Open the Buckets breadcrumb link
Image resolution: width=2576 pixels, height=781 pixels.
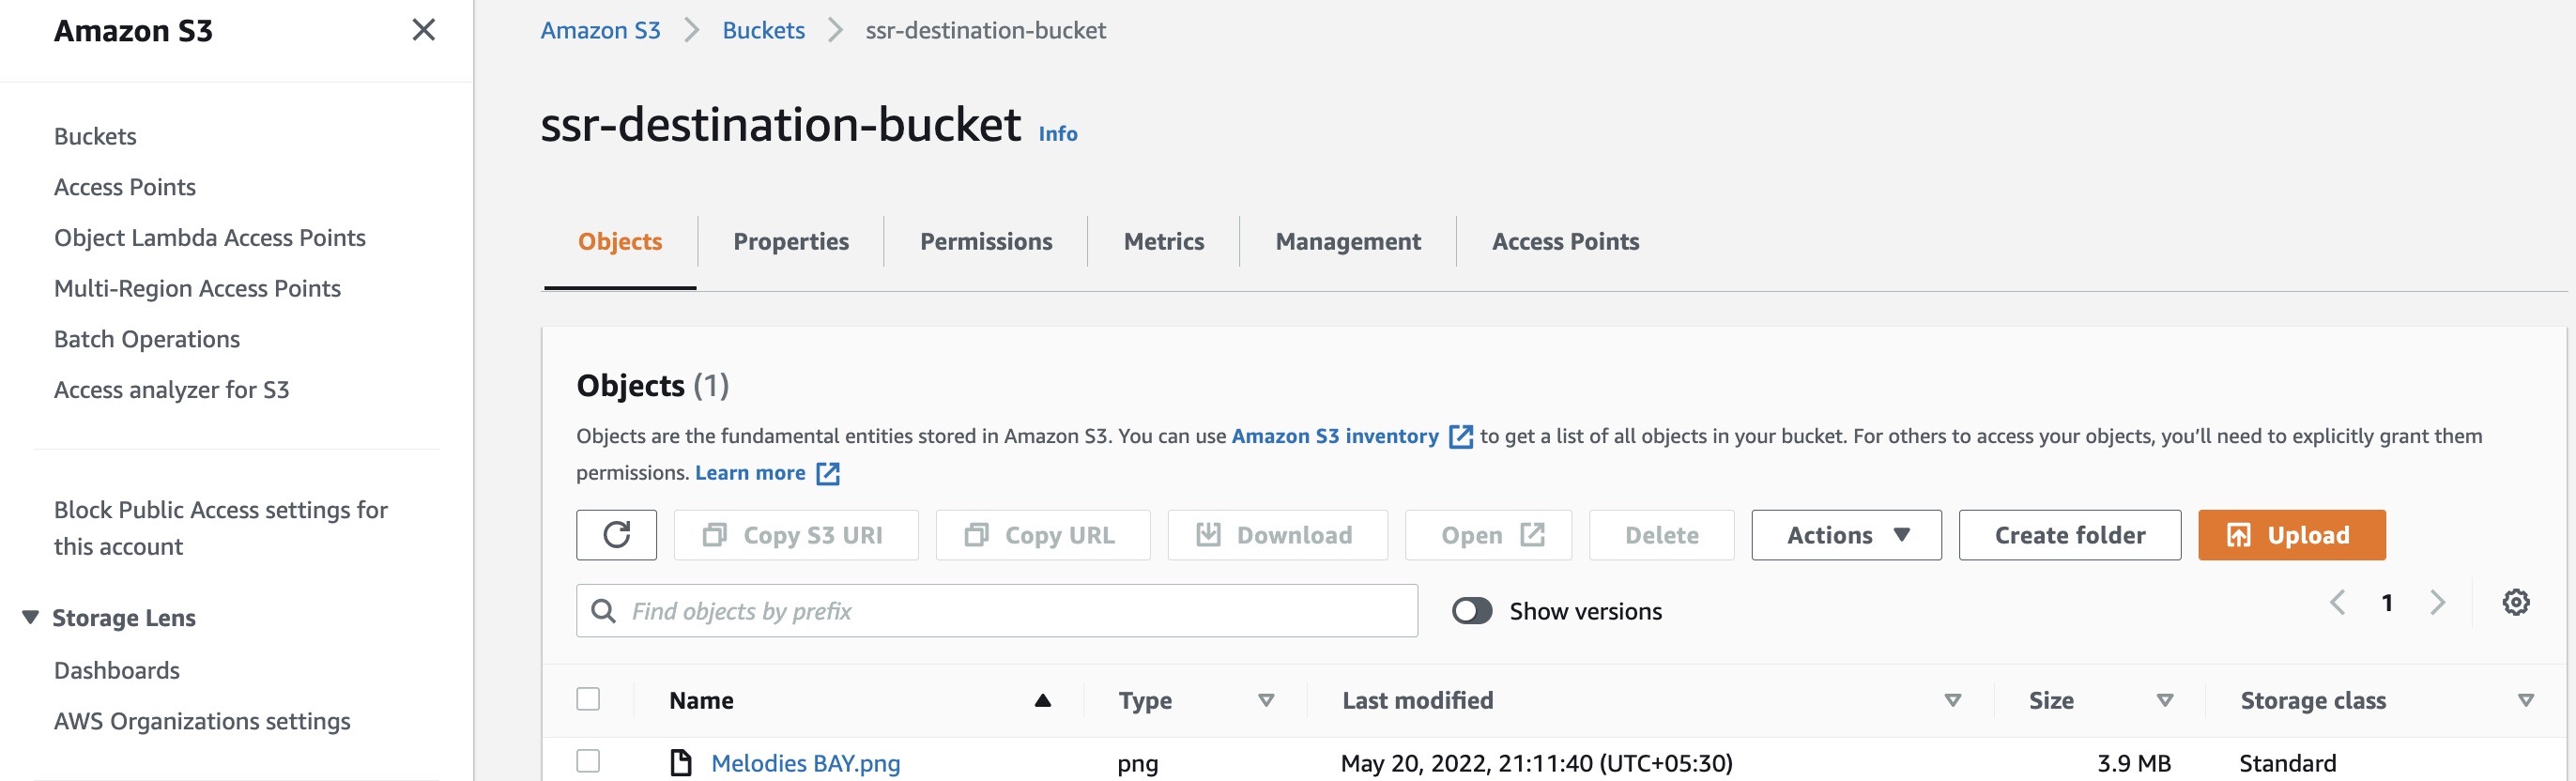coord(763,30)
